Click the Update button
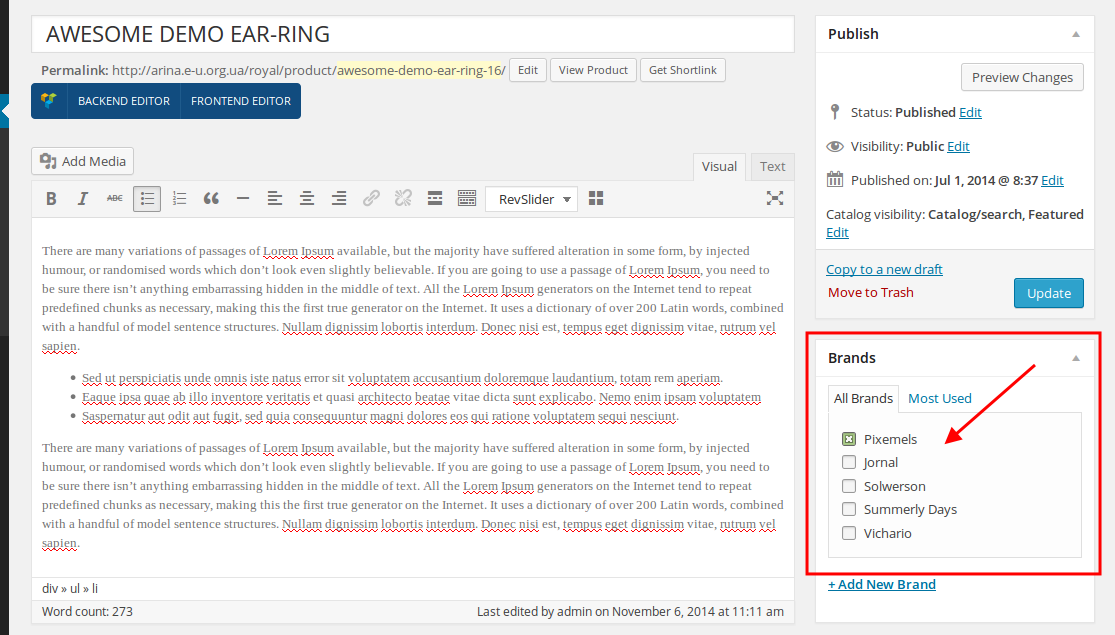Screen dimensions: 1115x635 point(1049,293)
